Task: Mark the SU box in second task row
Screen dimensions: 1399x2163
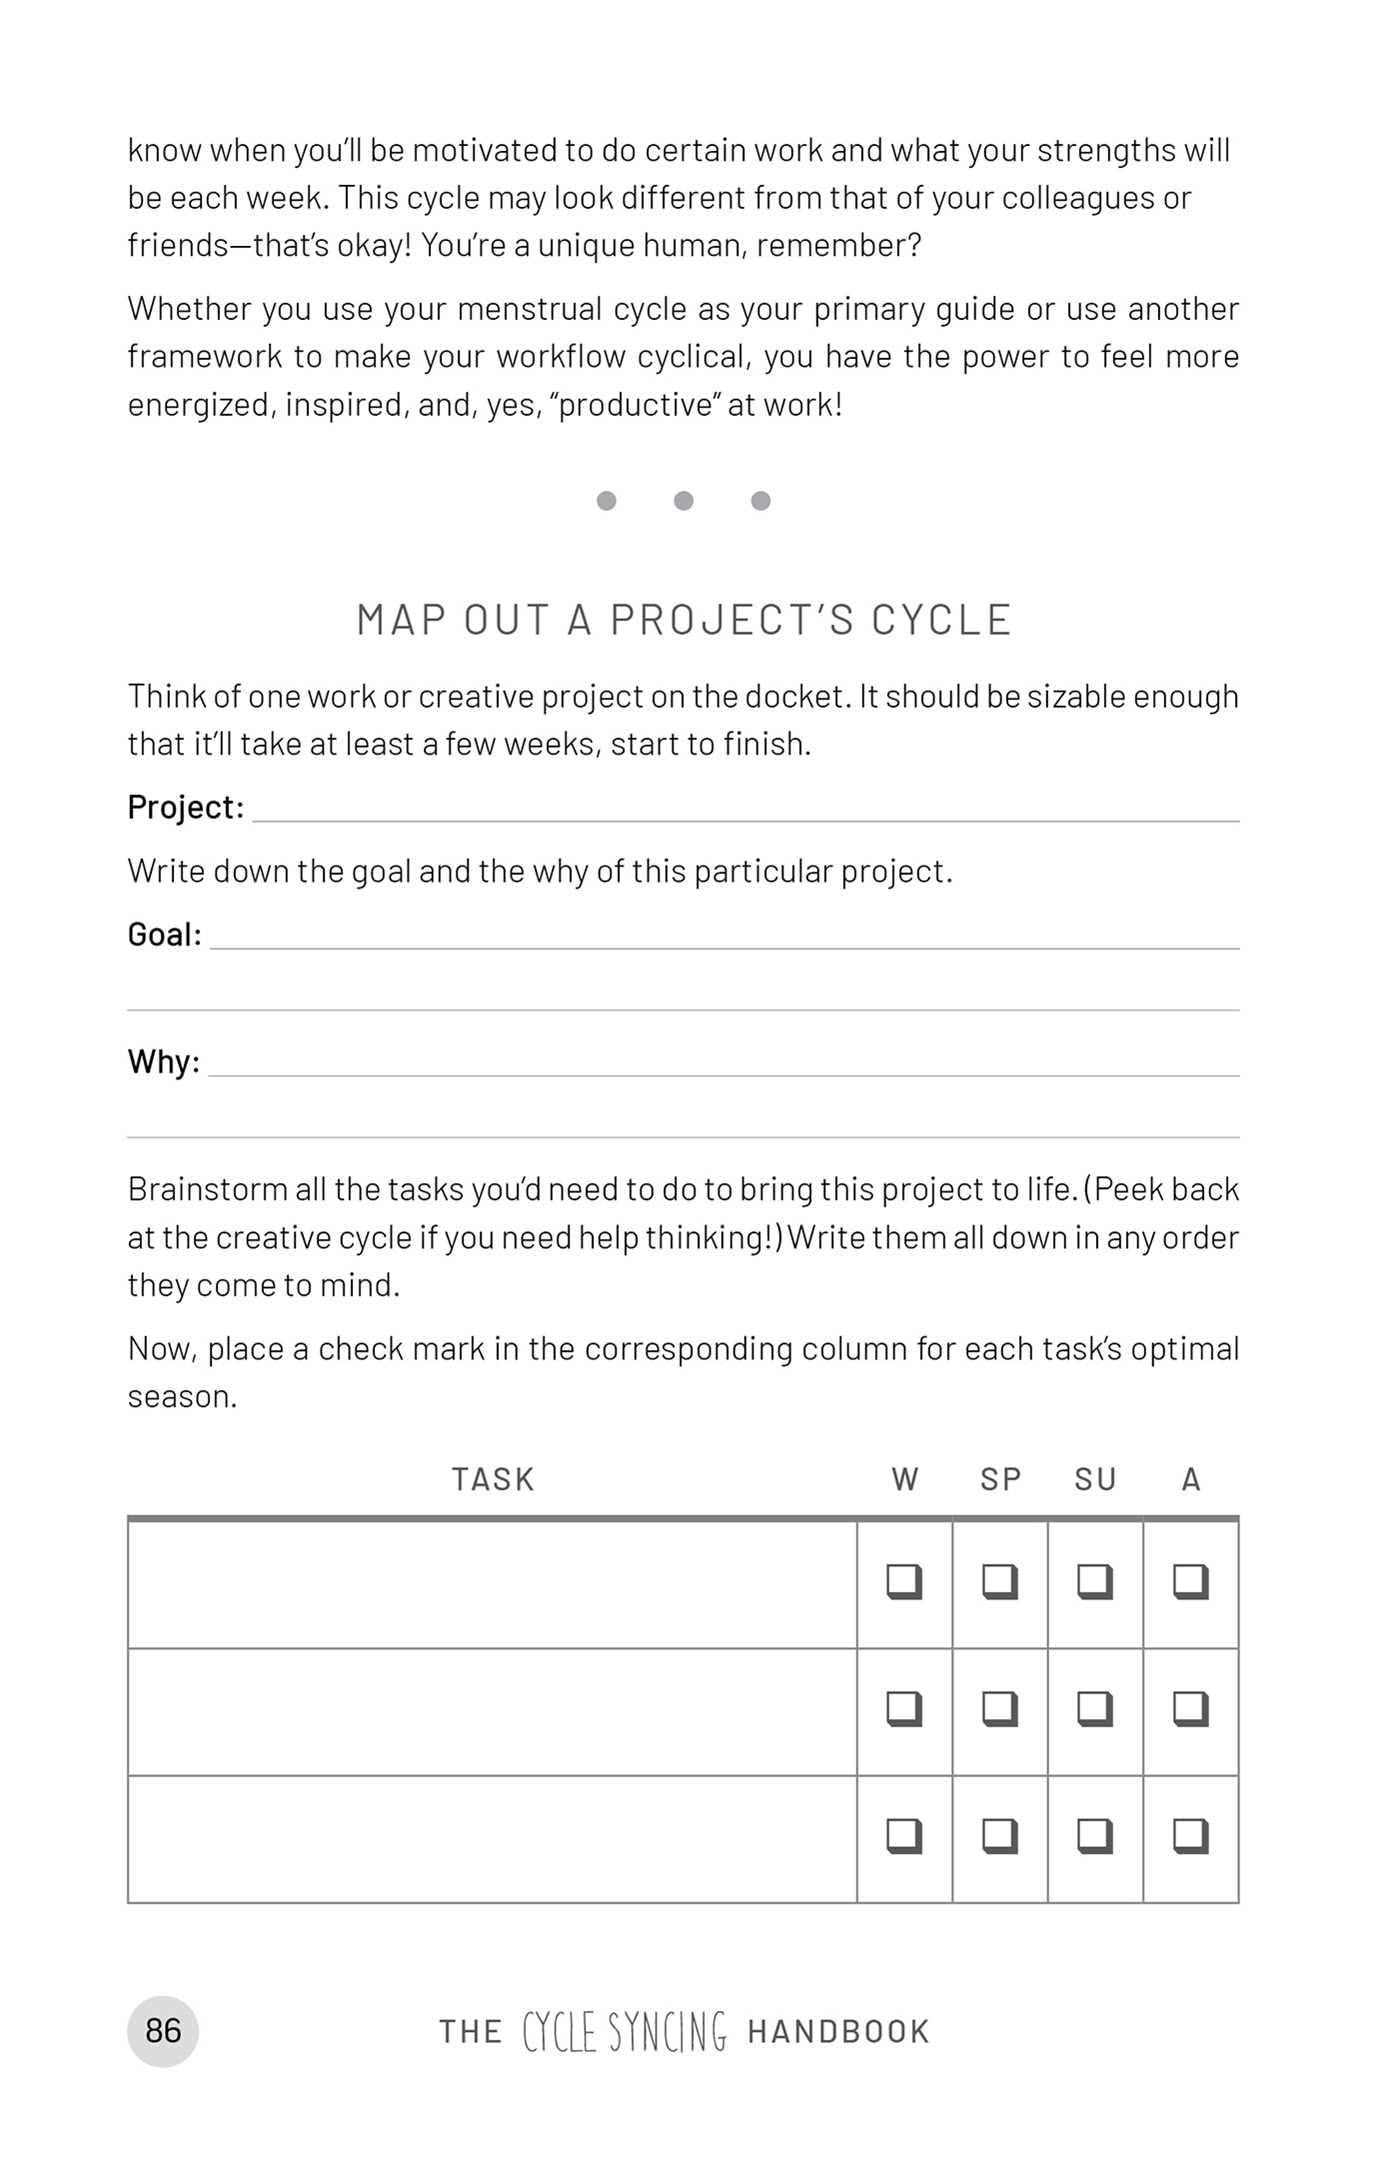Action: point(1094,1708)
